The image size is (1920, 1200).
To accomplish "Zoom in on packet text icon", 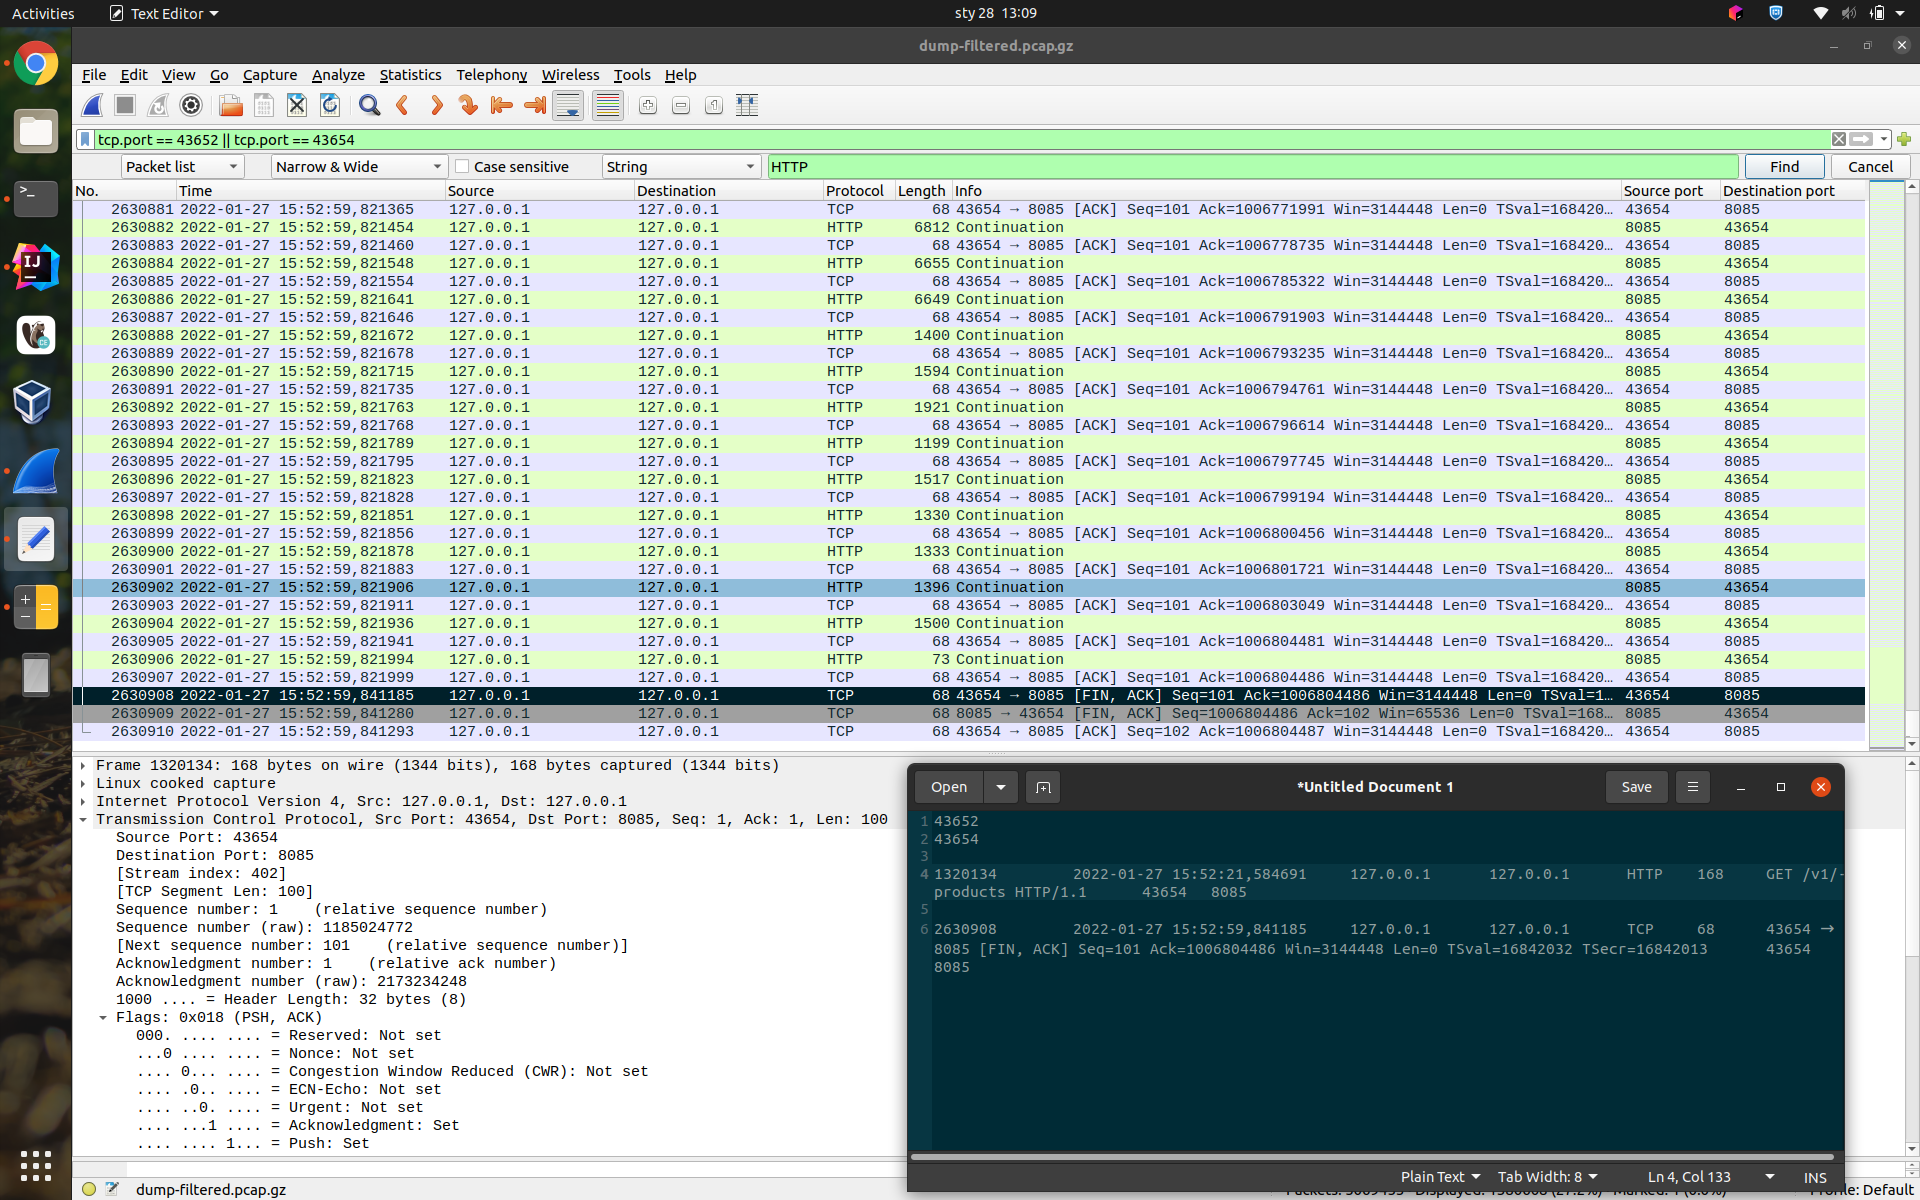I will click(x=648, y=105).
